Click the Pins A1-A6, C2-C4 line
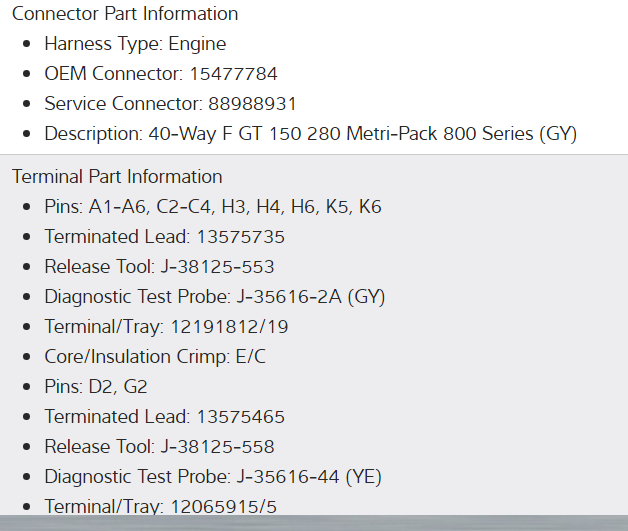 (213, 207)
